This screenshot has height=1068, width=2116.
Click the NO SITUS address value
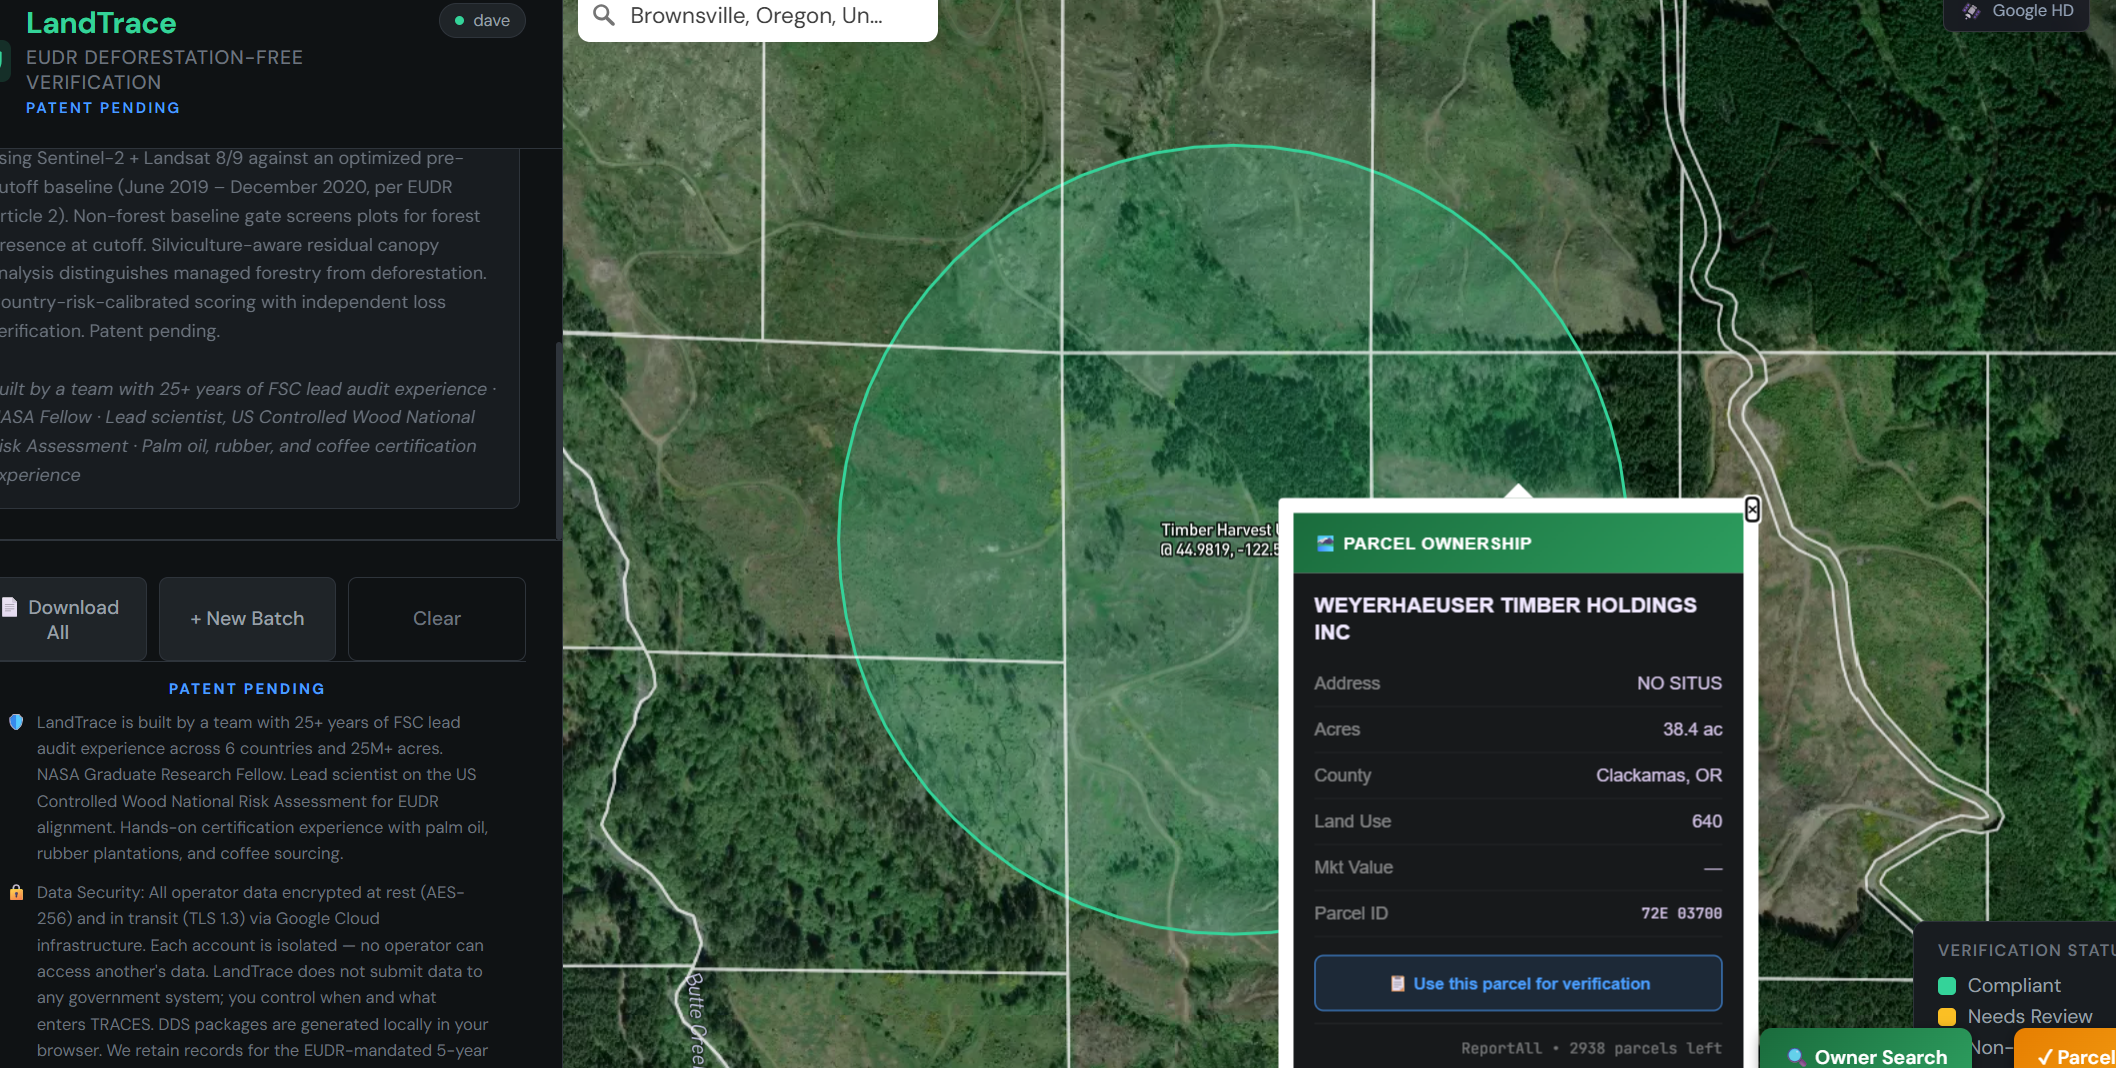click(1679, 683)
